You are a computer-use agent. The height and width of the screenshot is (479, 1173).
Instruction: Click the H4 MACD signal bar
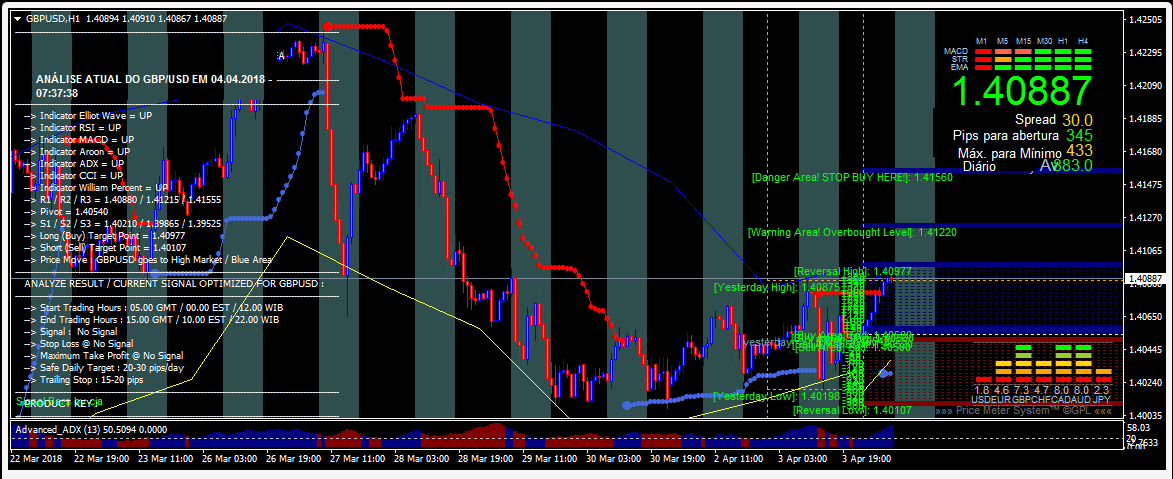click(1083, 51)
